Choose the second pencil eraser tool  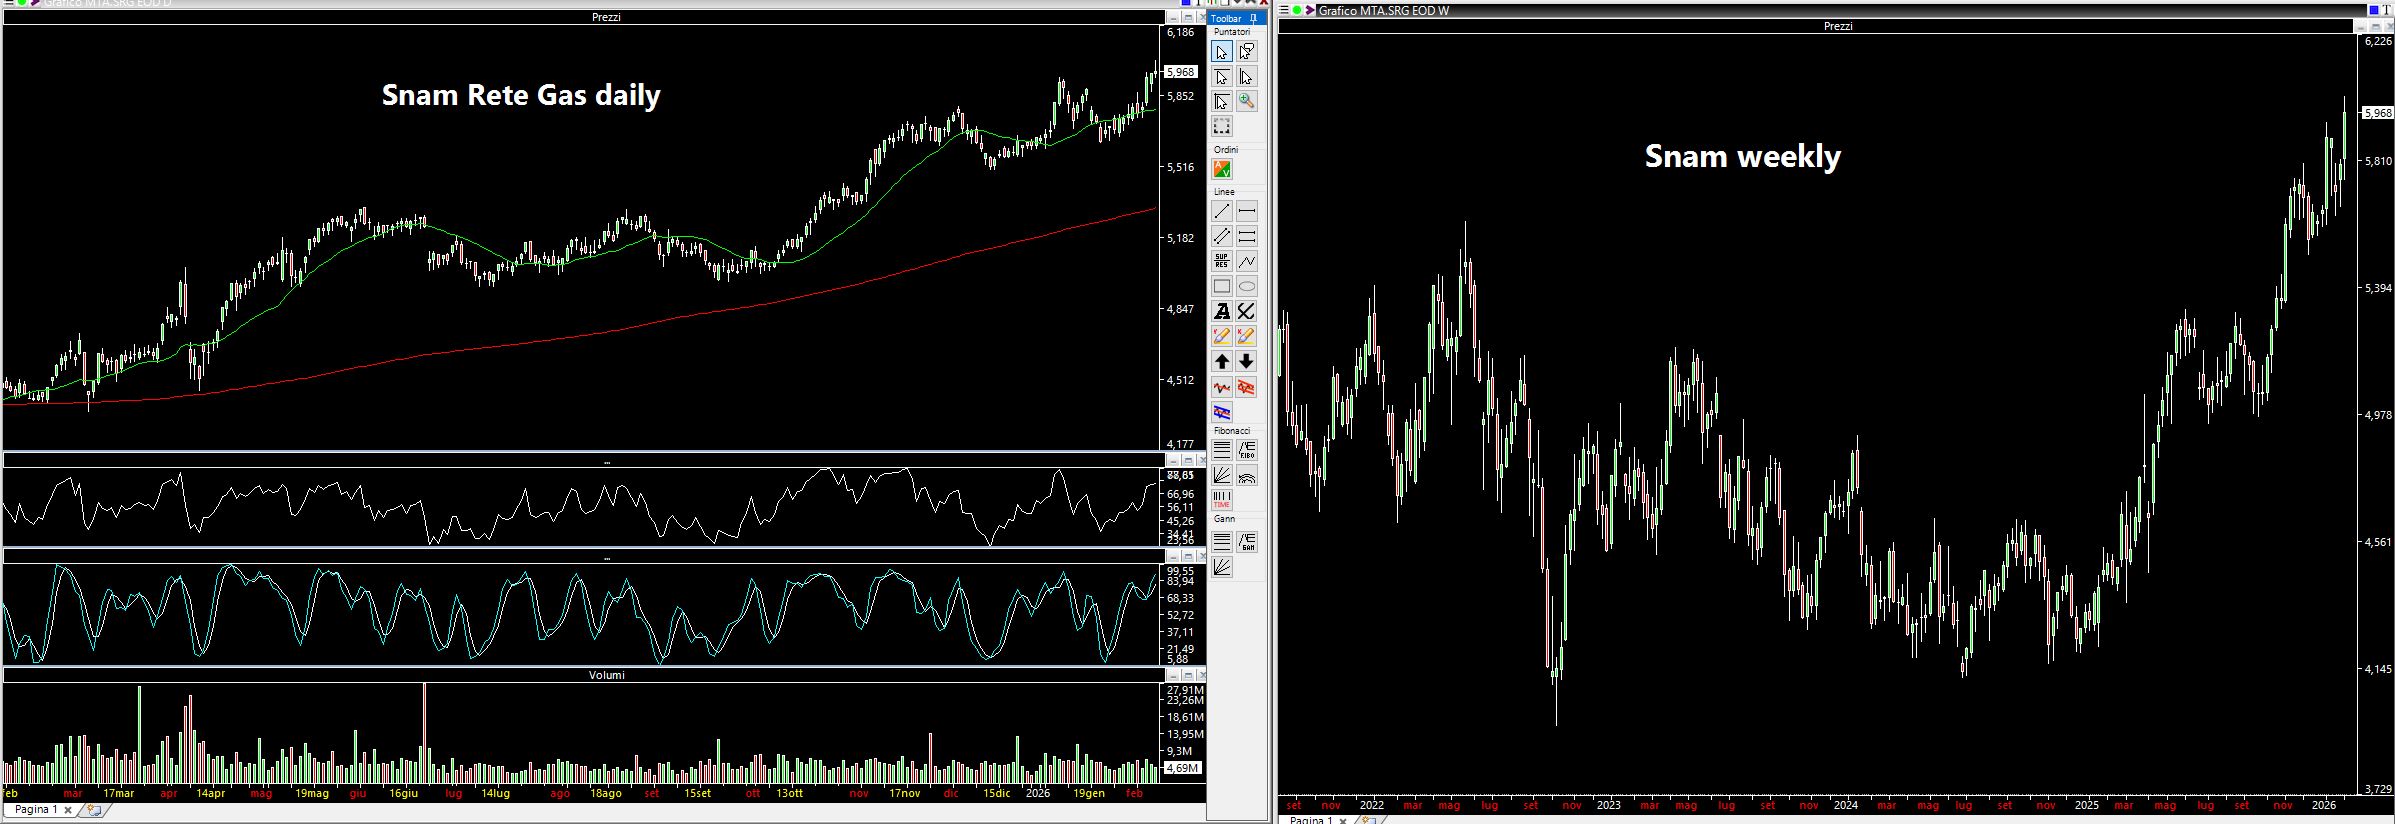pyautogui.click(x=1246, y=336)
